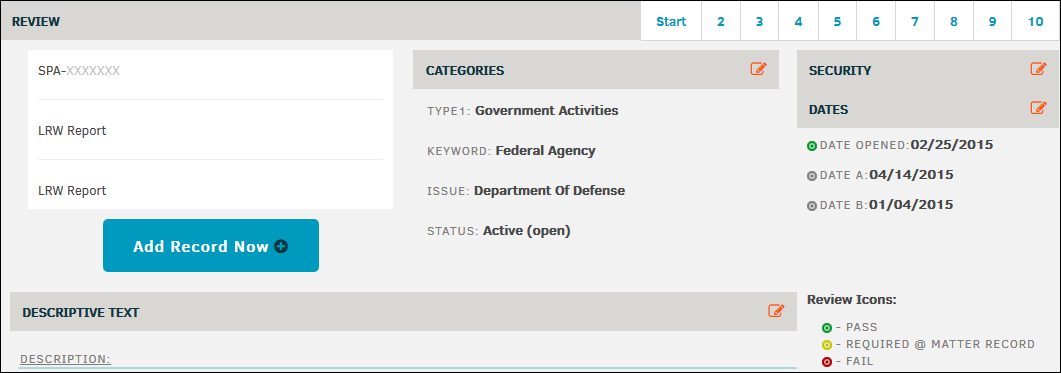Open review step 10

(1035, 22)
